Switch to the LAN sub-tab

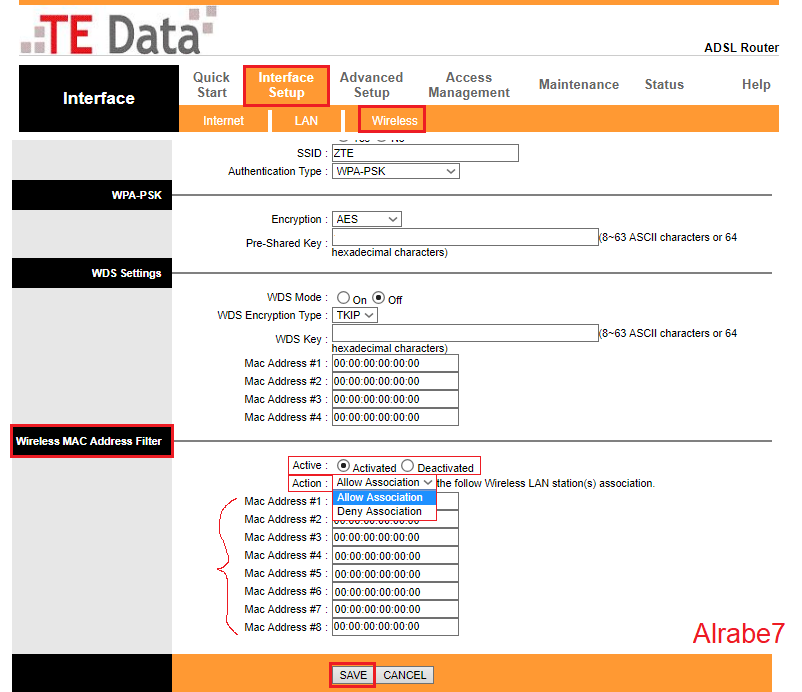pyautogui.click(x=306, y=121)
